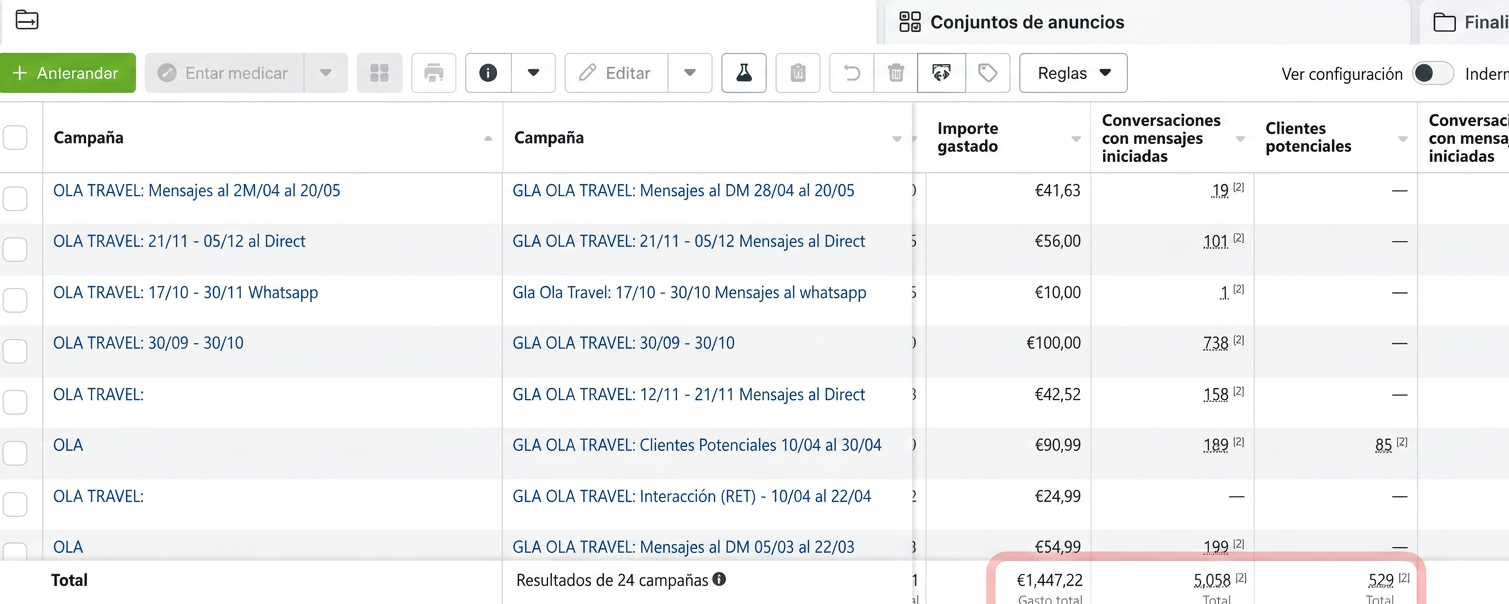Click the flask A/B test icon

click(744, 73)
